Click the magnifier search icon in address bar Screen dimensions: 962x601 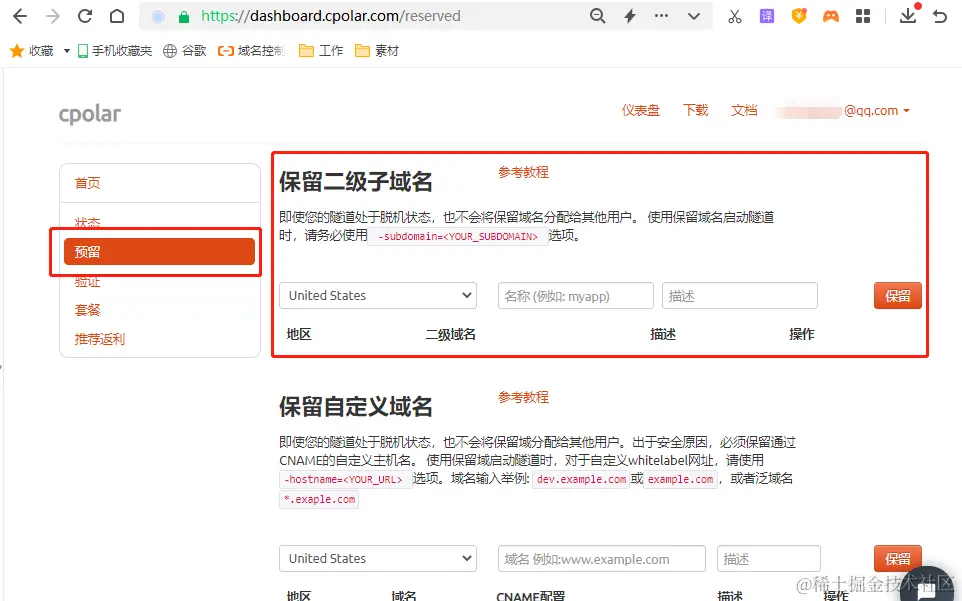(x=598, y=16)
